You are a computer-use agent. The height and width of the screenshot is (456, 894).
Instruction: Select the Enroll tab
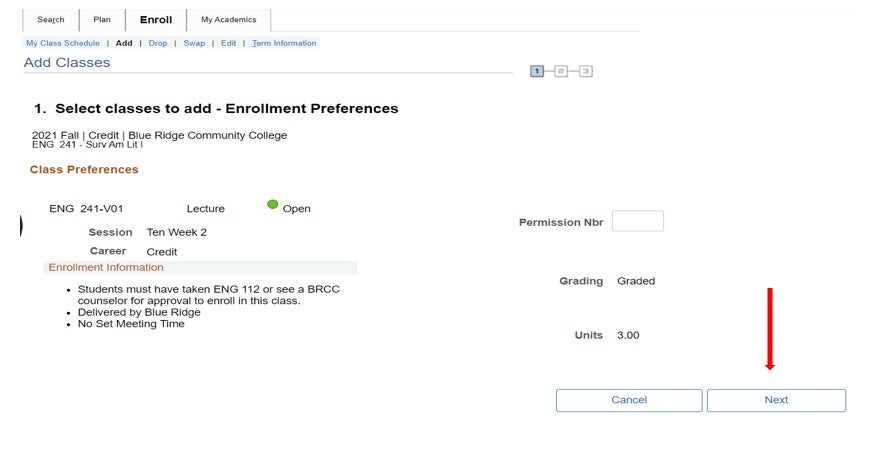coord(156,20)
